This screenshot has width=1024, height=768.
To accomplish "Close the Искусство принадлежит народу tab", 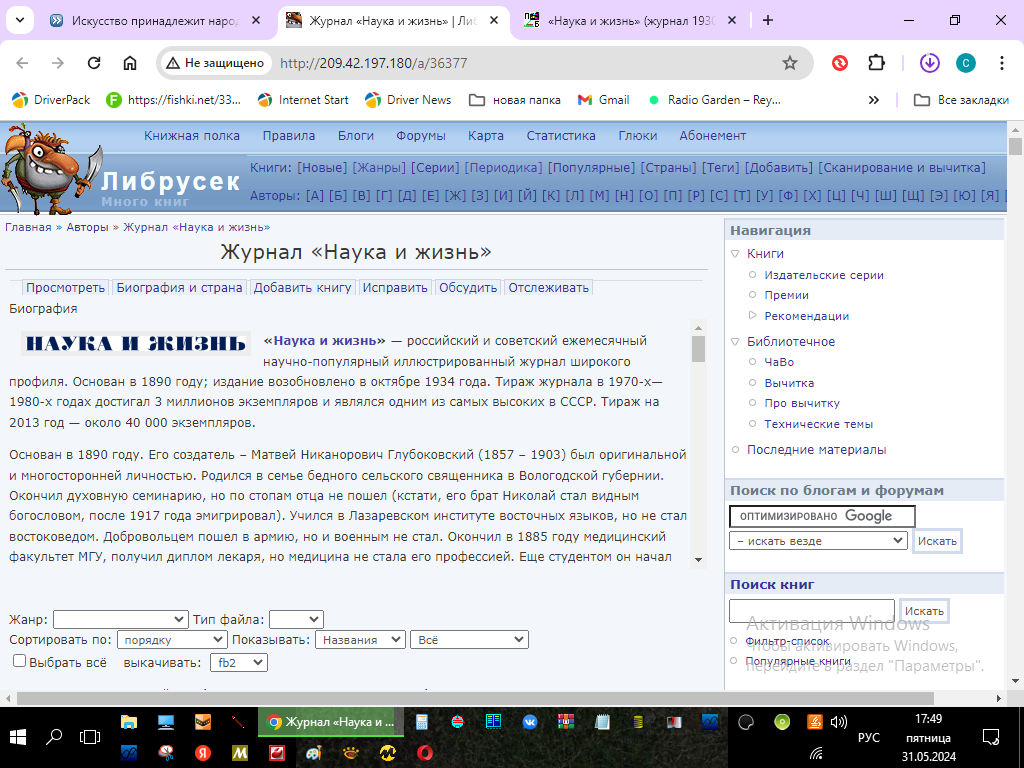I will click(256, 20).
